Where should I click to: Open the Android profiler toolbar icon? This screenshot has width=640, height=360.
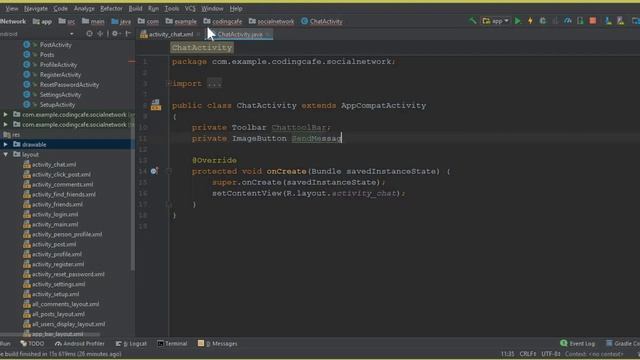(x=568, y=21)
